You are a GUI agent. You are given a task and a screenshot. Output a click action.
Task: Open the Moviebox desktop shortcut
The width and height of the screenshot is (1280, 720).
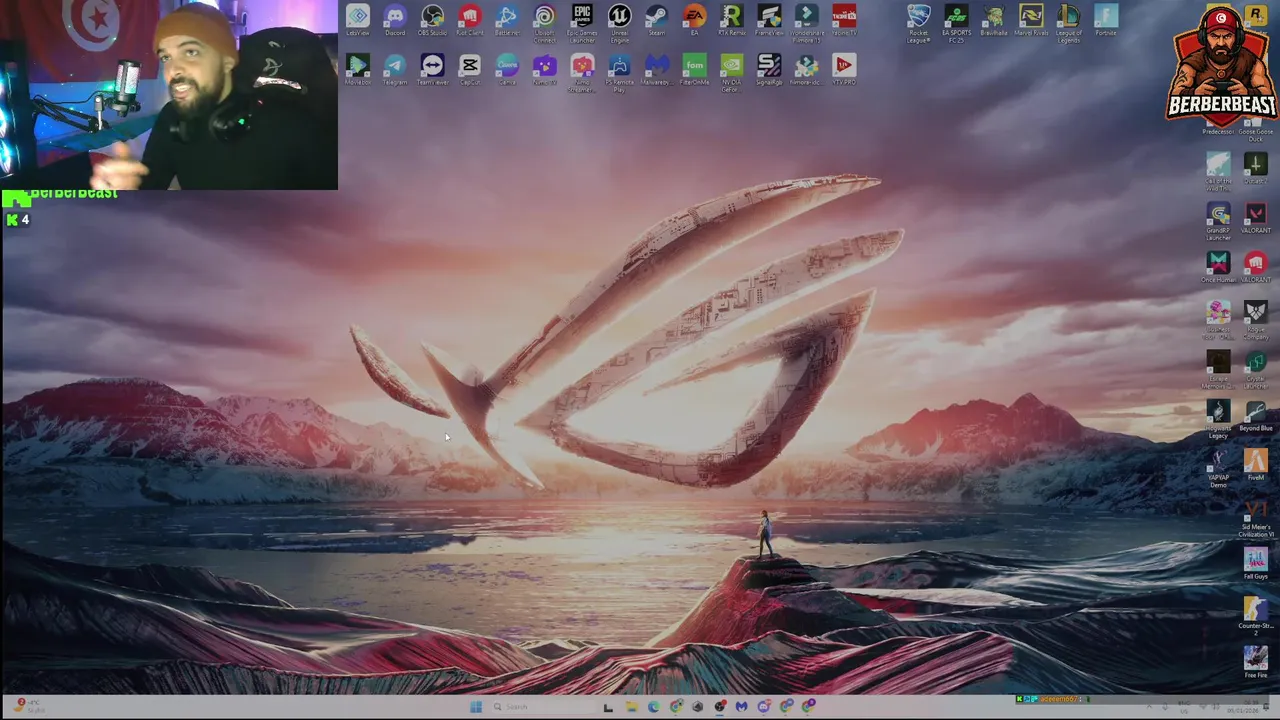357,69
